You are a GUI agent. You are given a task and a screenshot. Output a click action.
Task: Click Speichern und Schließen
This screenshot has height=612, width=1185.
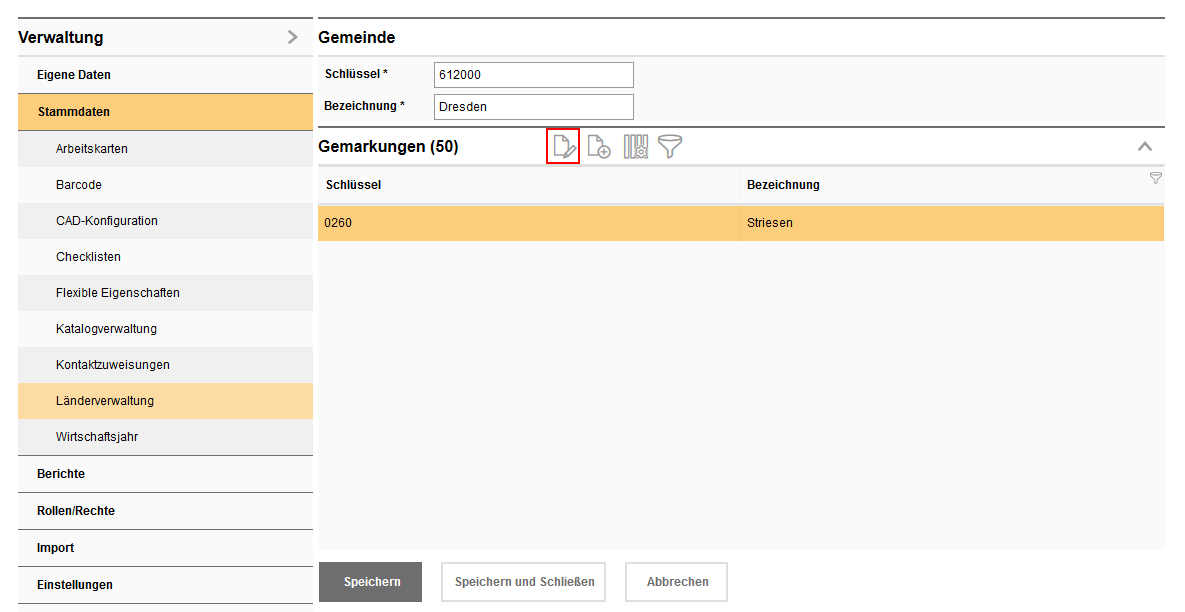(523, 581)
